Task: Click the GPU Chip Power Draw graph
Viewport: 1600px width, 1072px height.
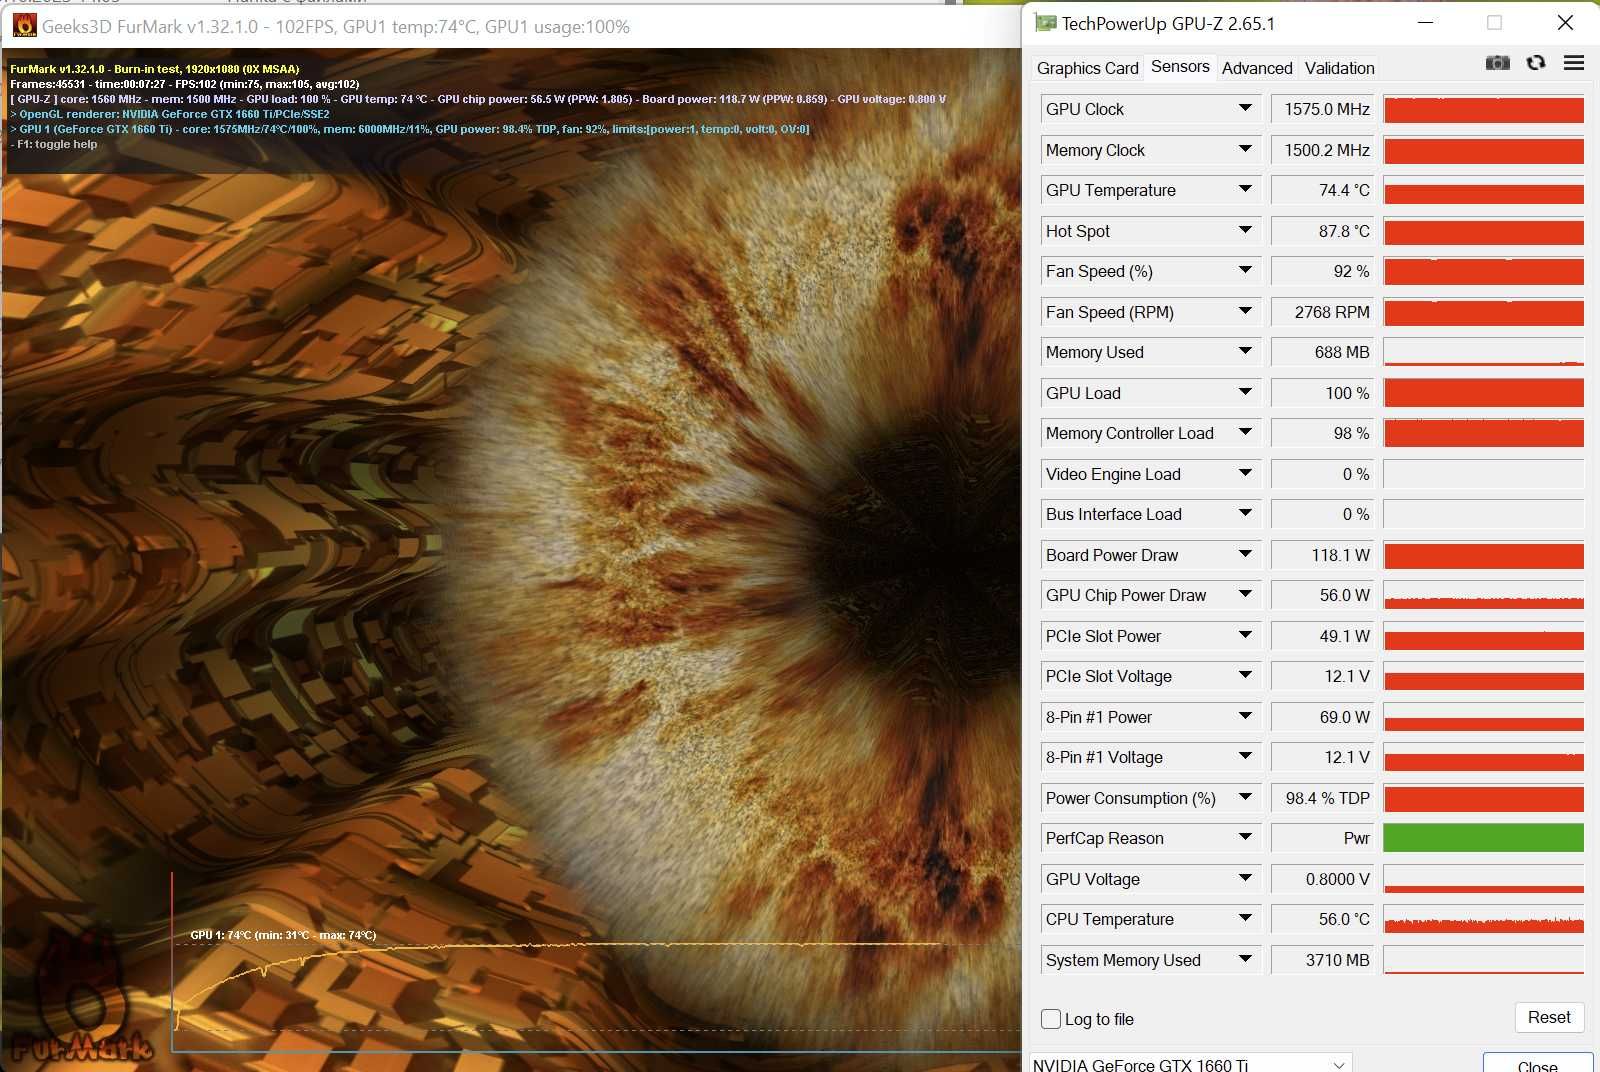Action: (x=1484, y=595)
